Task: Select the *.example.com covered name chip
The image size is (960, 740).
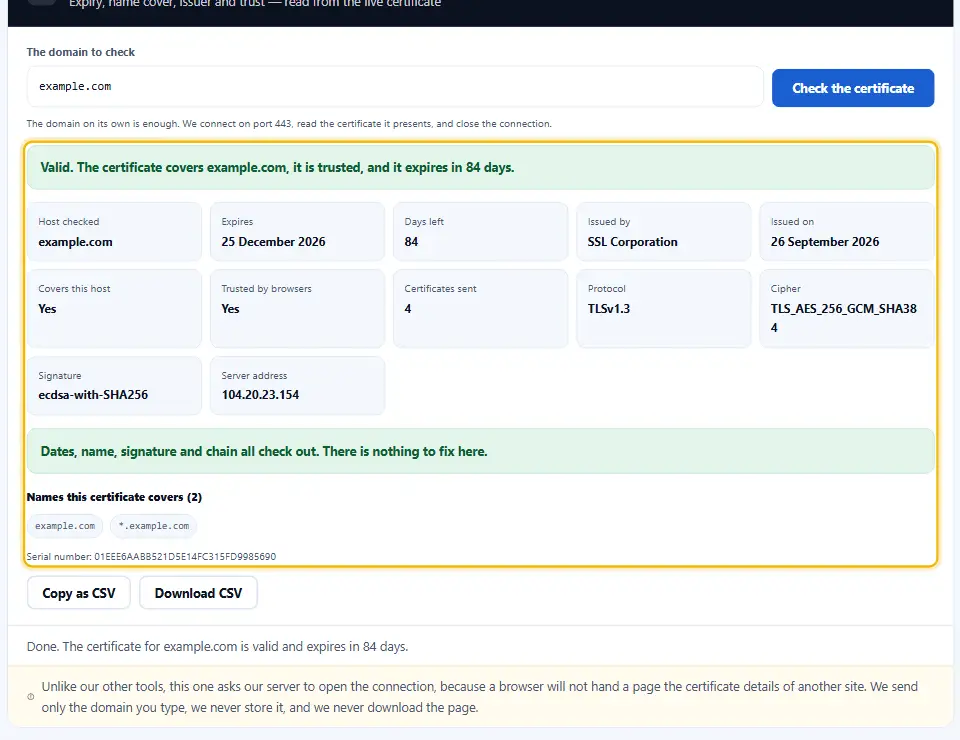Action: (154, 526)
